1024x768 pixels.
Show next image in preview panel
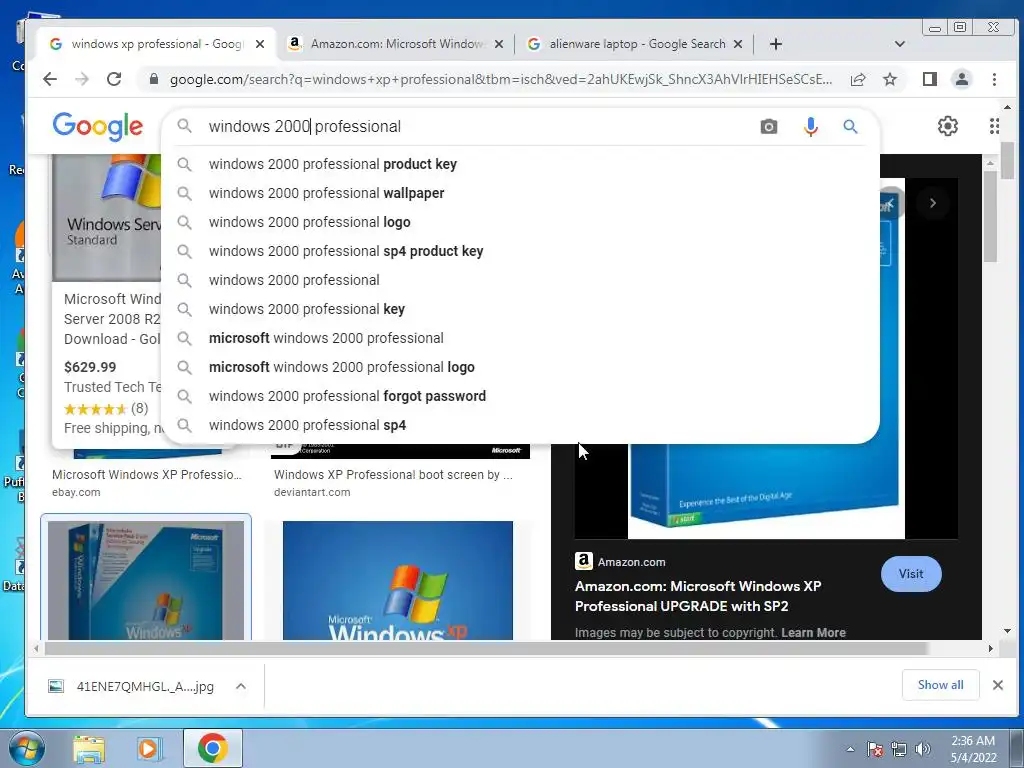tap(933, 203)
